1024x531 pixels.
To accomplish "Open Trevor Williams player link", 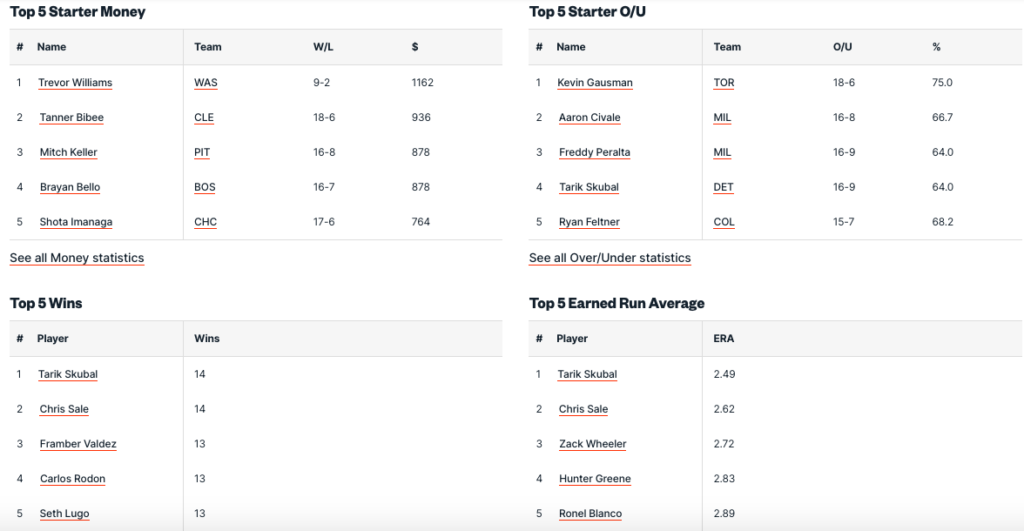I will 75,83.
